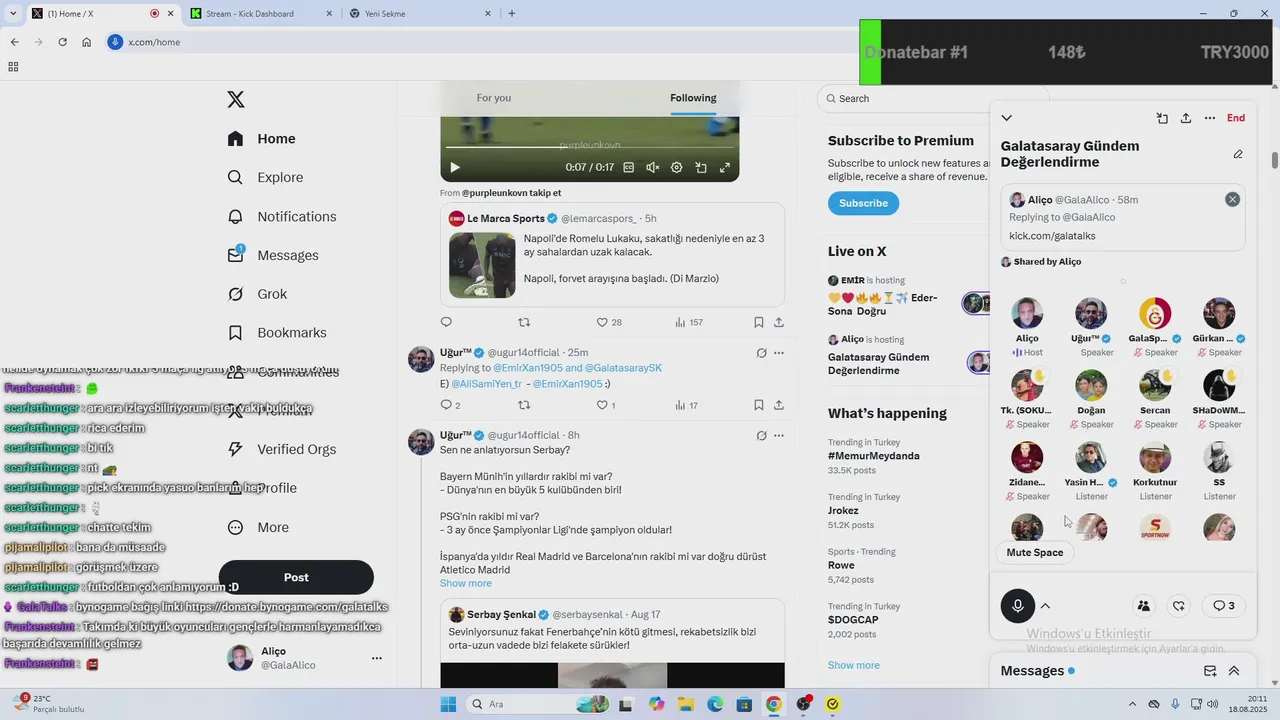Image resolution: width=1280 pixels, height=720 pixels.
Task: Open Uğur speaker avatar in Space
Action: 1091,313
